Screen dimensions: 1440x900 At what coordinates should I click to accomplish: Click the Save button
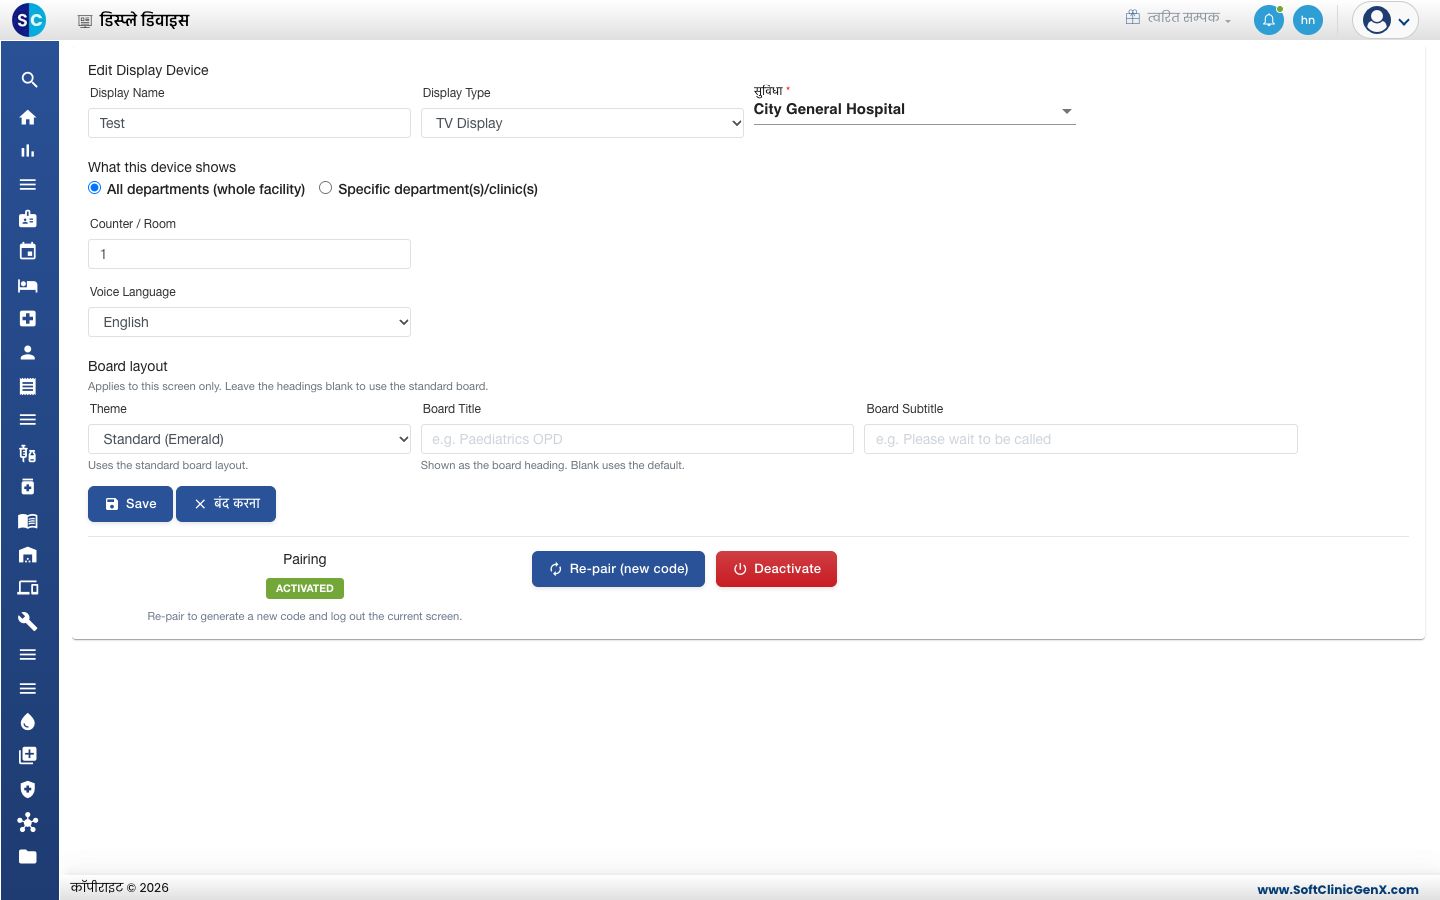click(130, 504)
